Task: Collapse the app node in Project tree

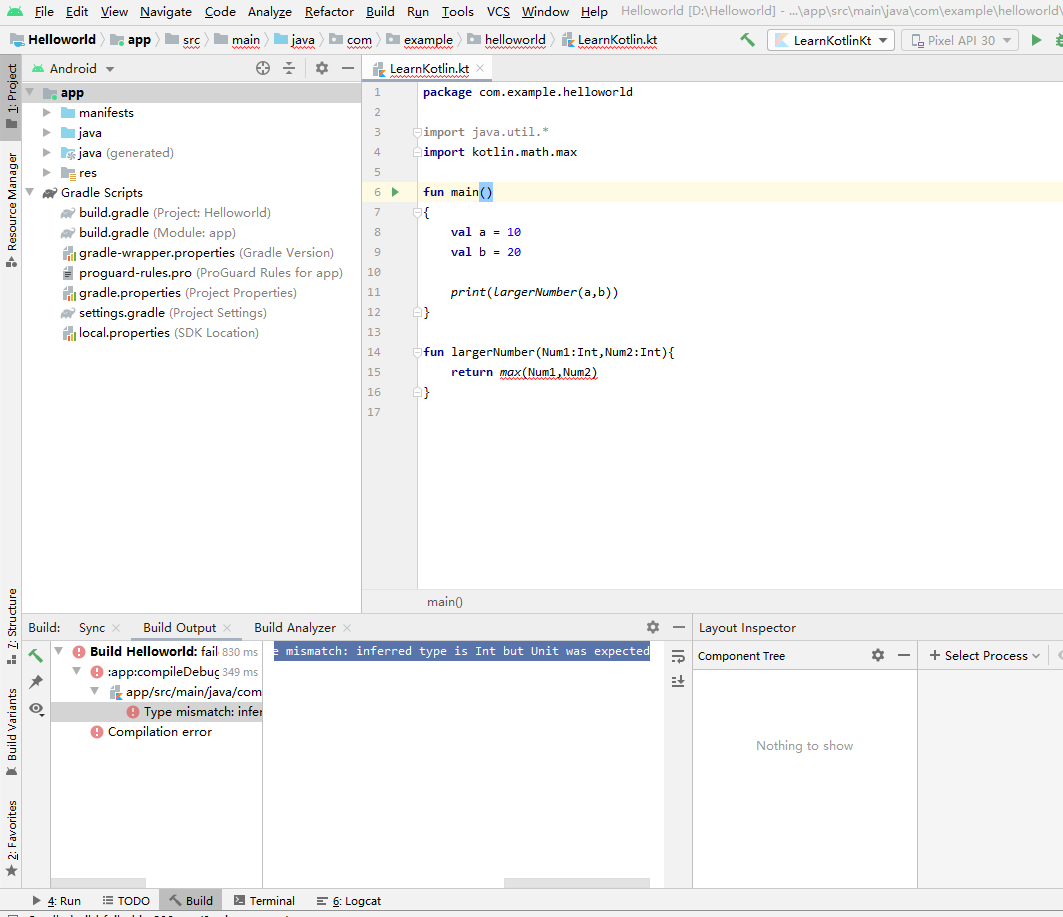Action: [31, 92]
